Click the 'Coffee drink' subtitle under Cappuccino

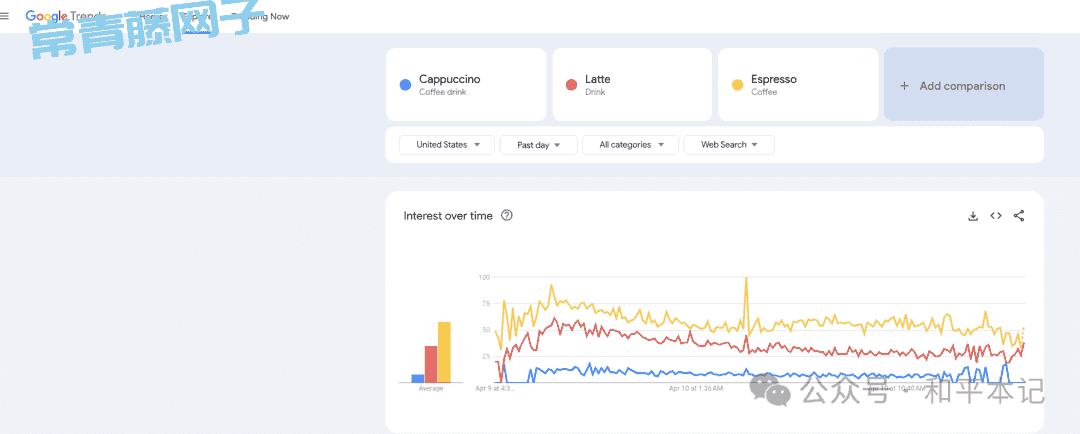pos(442,92)
